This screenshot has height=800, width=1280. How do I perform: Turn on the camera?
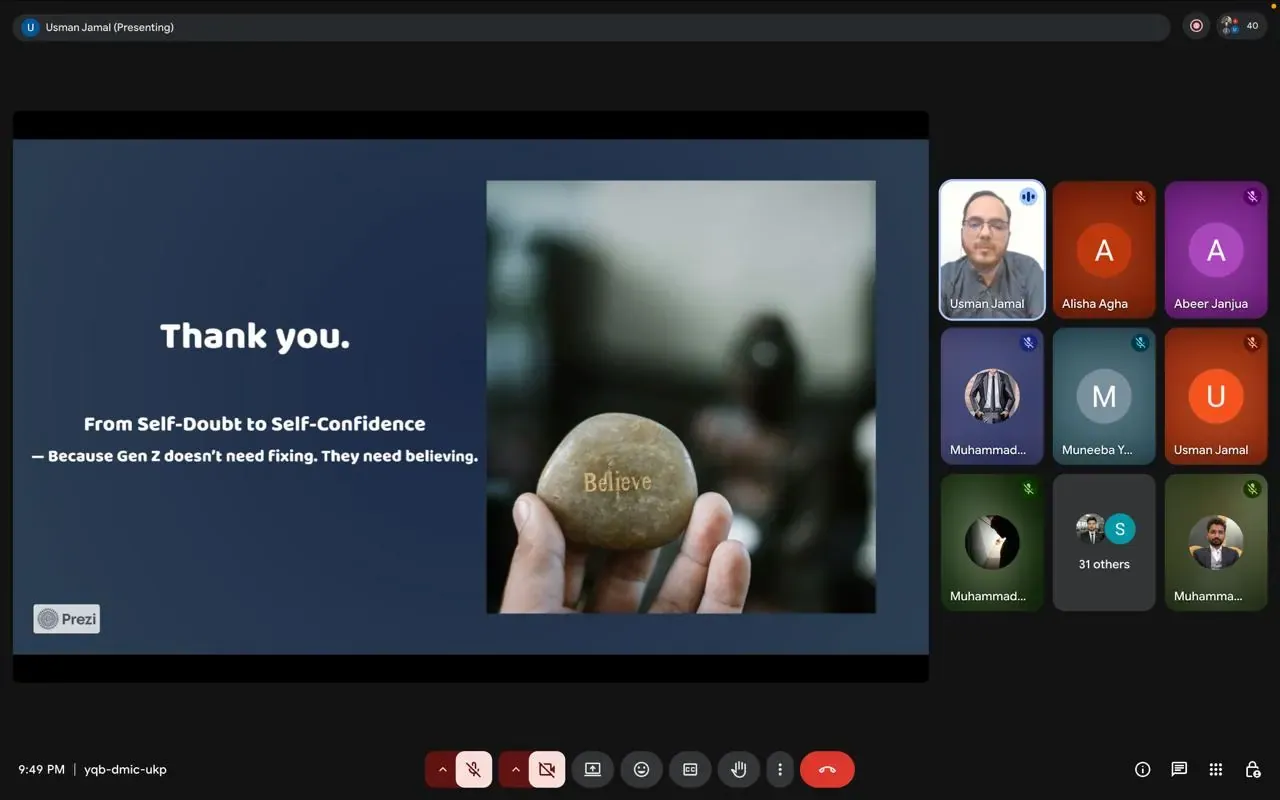pos(547,770)
